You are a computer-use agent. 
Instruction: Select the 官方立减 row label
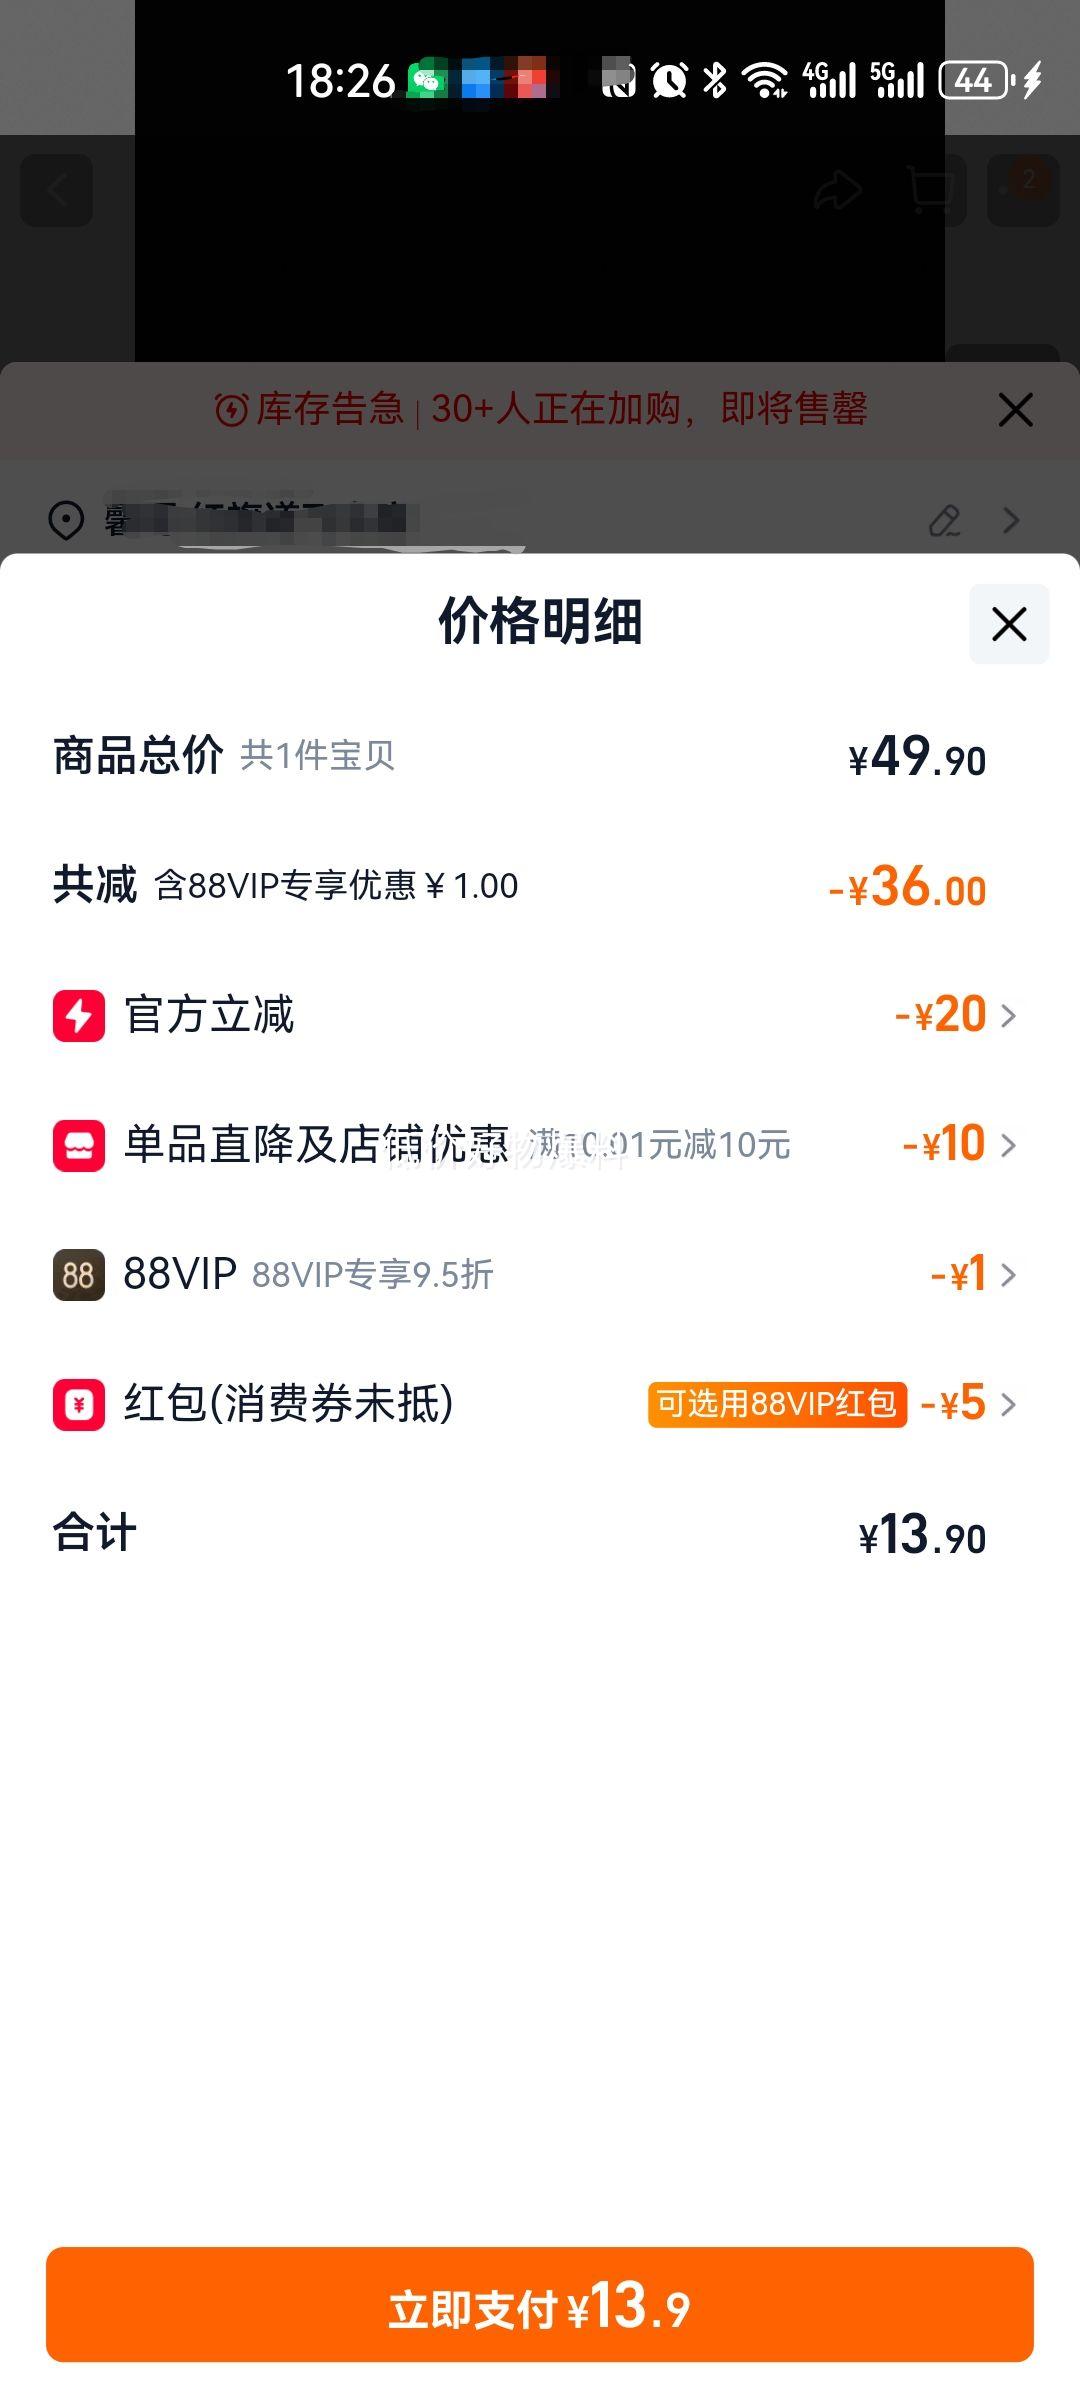[209, 1016]
